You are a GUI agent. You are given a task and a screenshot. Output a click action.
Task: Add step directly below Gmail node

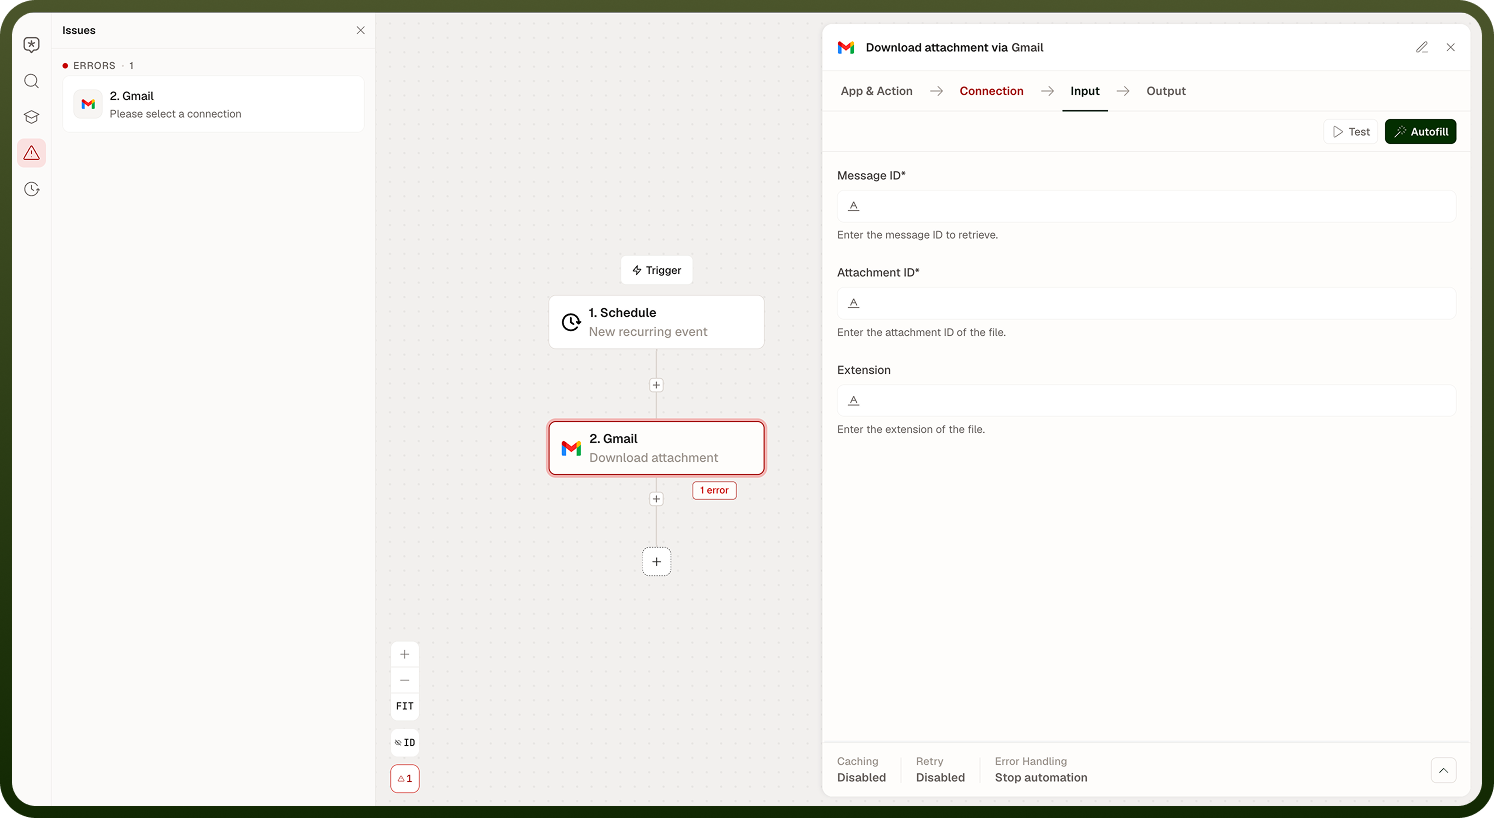pyautogui.click(x=656, y=499)
